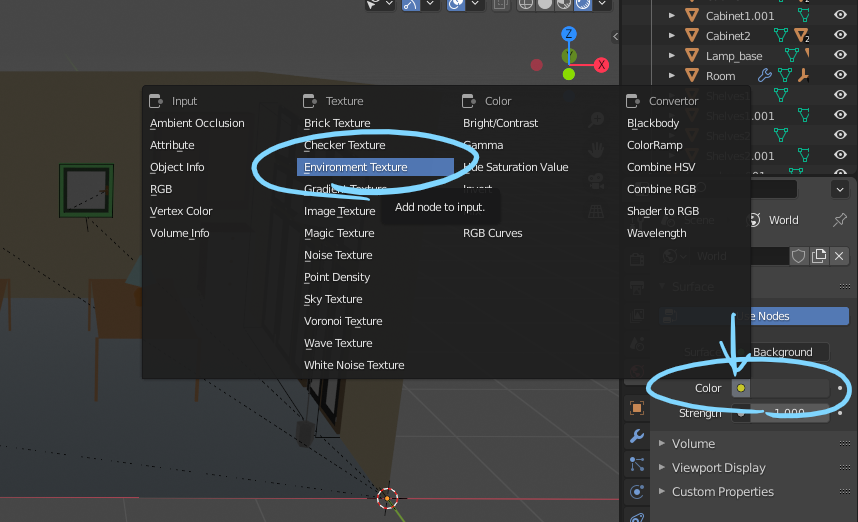Image resolution: width=858 pixels, height=522 pixels.
Task: Choose RGB Curves from Color column
Action: 492,233
